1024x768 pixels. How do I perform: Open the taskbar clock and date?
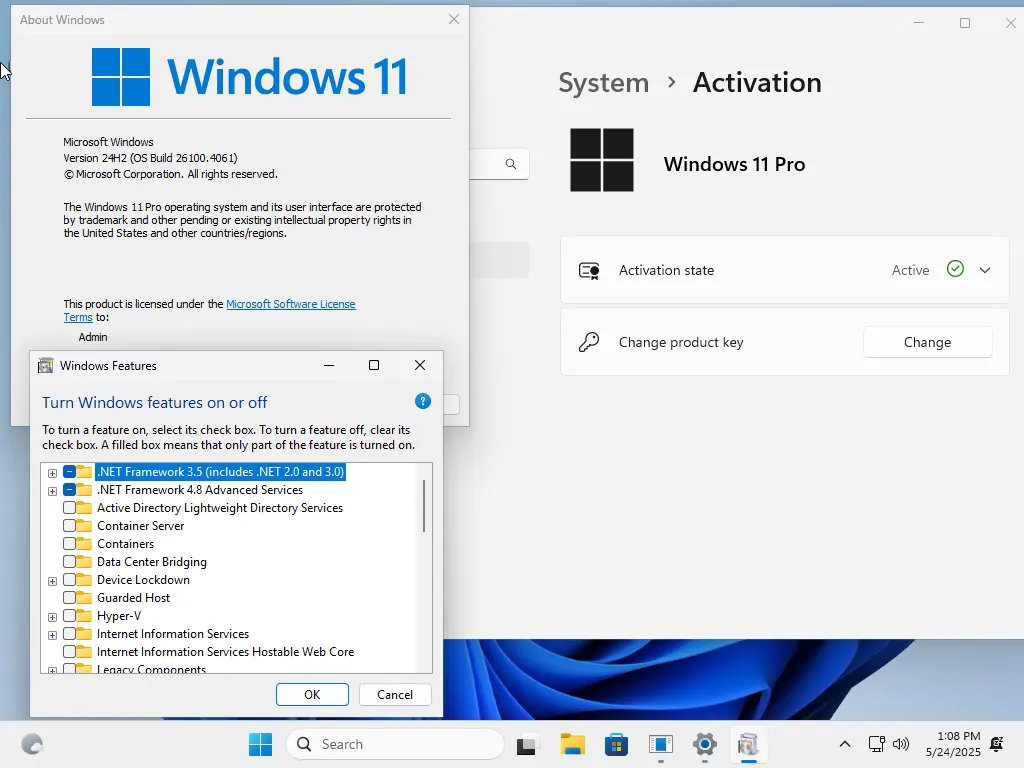pyautogui.click(x=953, y=744)
